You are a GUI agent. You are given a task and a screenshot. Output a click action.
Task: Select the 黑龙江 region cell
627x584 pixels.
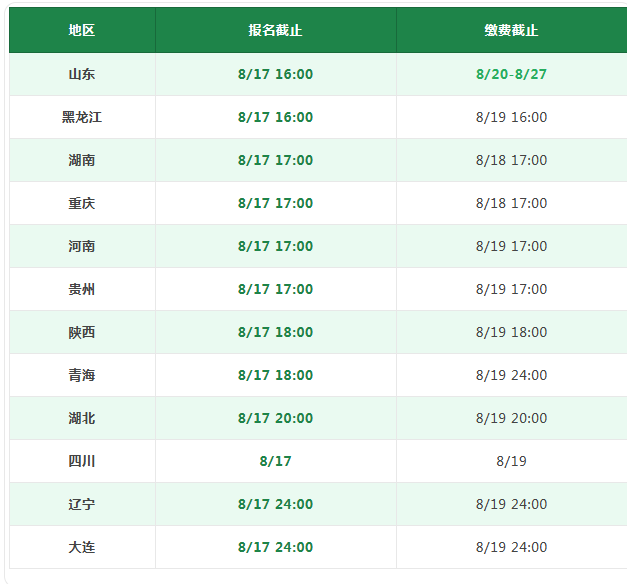click(82, 117)
